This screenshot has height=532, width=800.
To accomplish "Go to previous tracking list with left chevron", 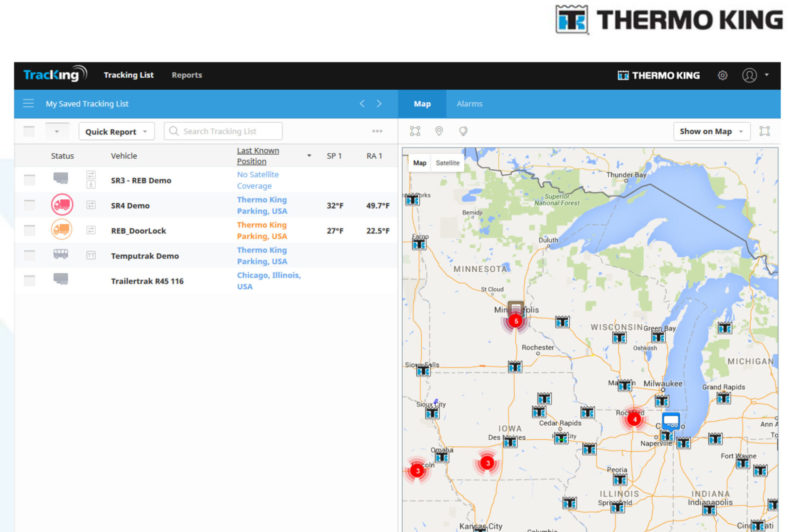I will [x=362, y=104].
